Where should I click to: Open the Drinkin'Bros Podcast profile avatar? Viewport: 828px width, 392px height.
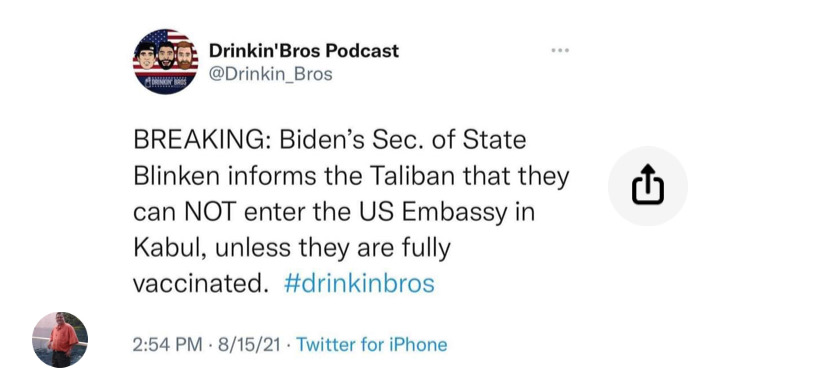(165, 61)
